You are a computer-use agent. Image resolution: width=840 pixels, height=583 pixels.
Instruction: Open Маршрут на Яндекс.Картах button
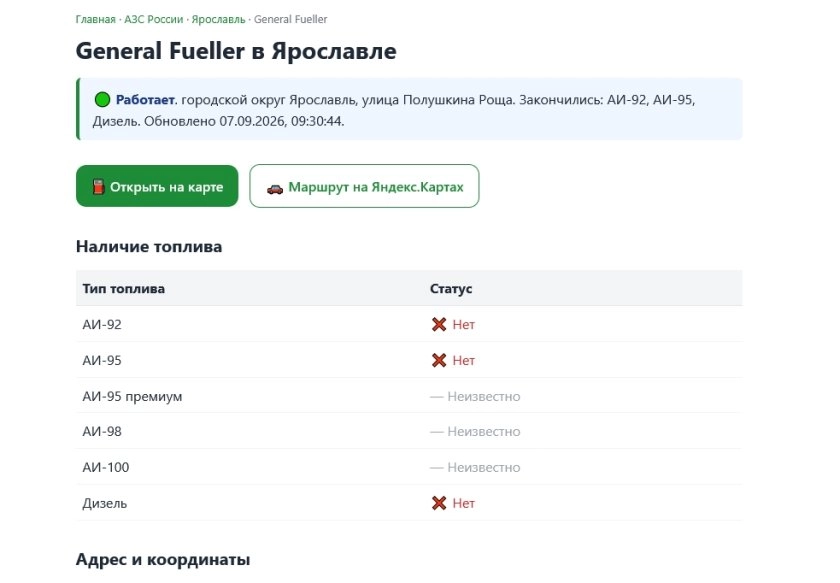point(364,186)
